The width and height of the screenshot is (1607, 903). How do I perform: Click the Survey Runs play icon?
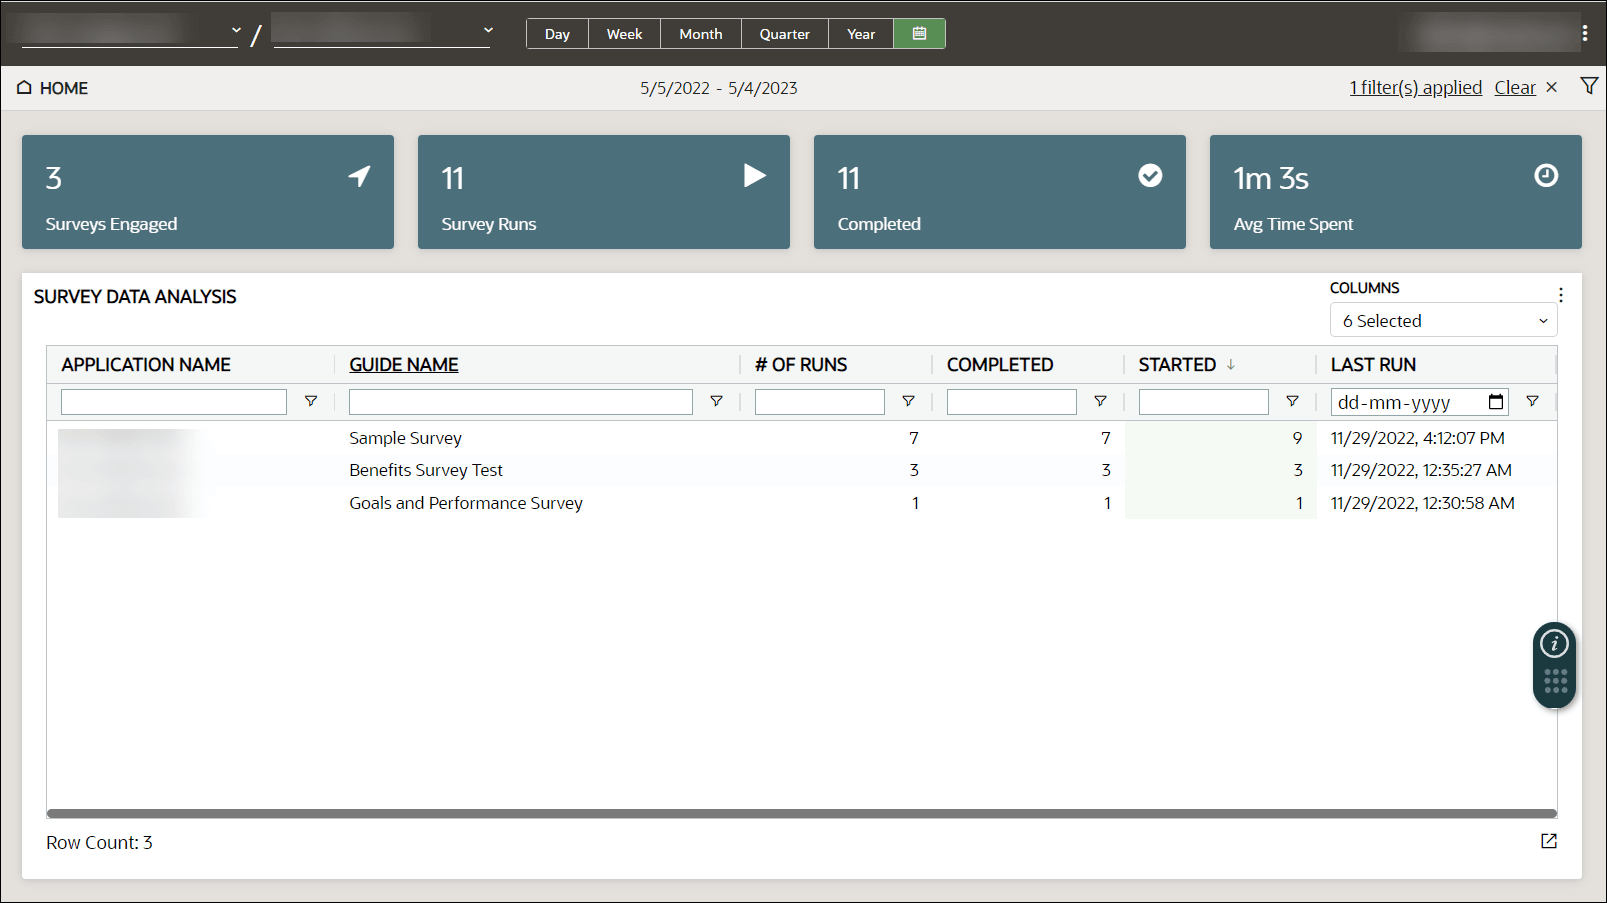(x=755, y=176)
